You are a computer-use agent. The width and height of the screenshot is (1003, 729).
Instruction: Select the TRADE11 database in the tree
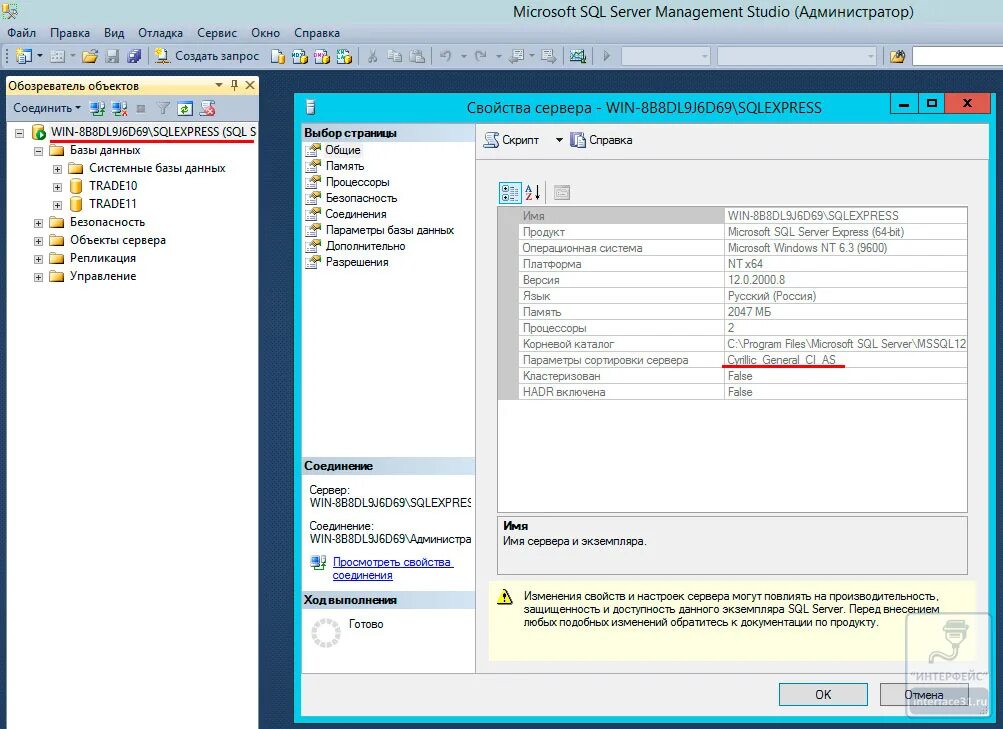coord(113,204)
